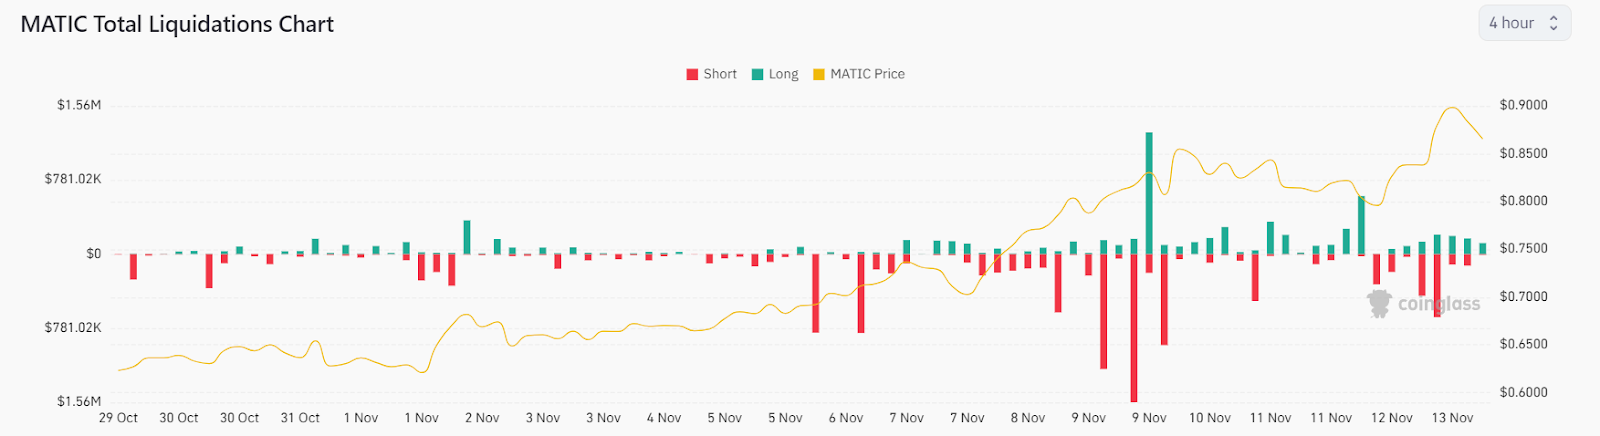The height and width of the screenshot is (436, 1600).
Task: Click the $0.6000 price axis label
Action: (1523, 392)
